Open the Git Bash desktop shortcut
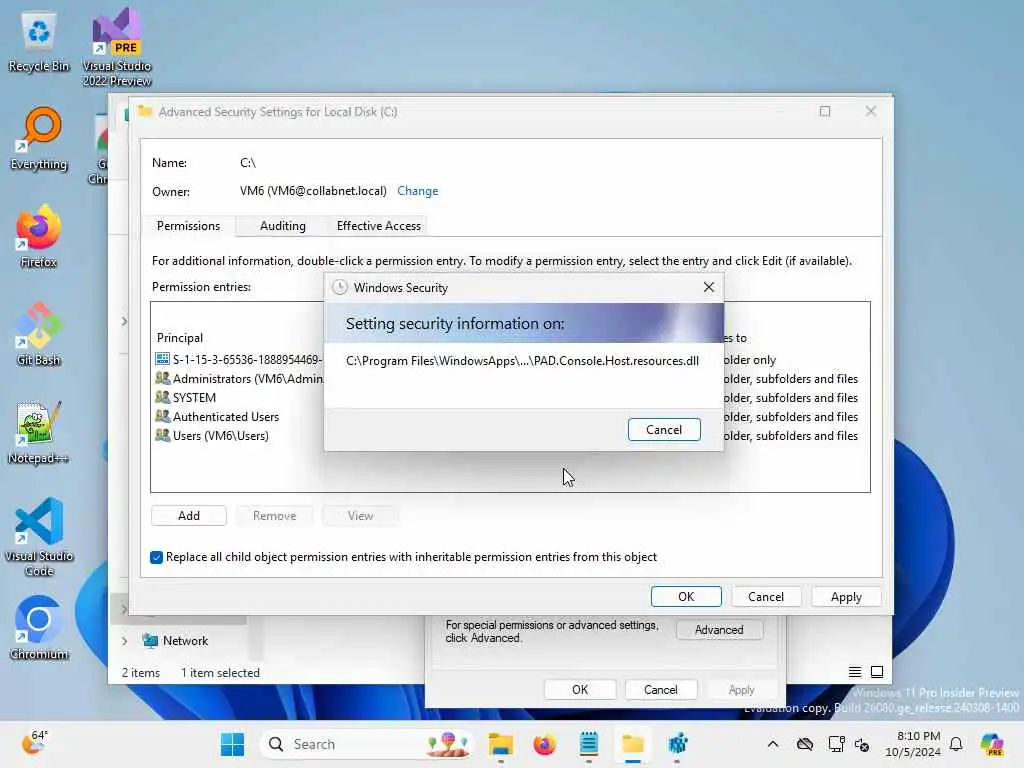The image size is (1024, 768). tap(39, 334)
